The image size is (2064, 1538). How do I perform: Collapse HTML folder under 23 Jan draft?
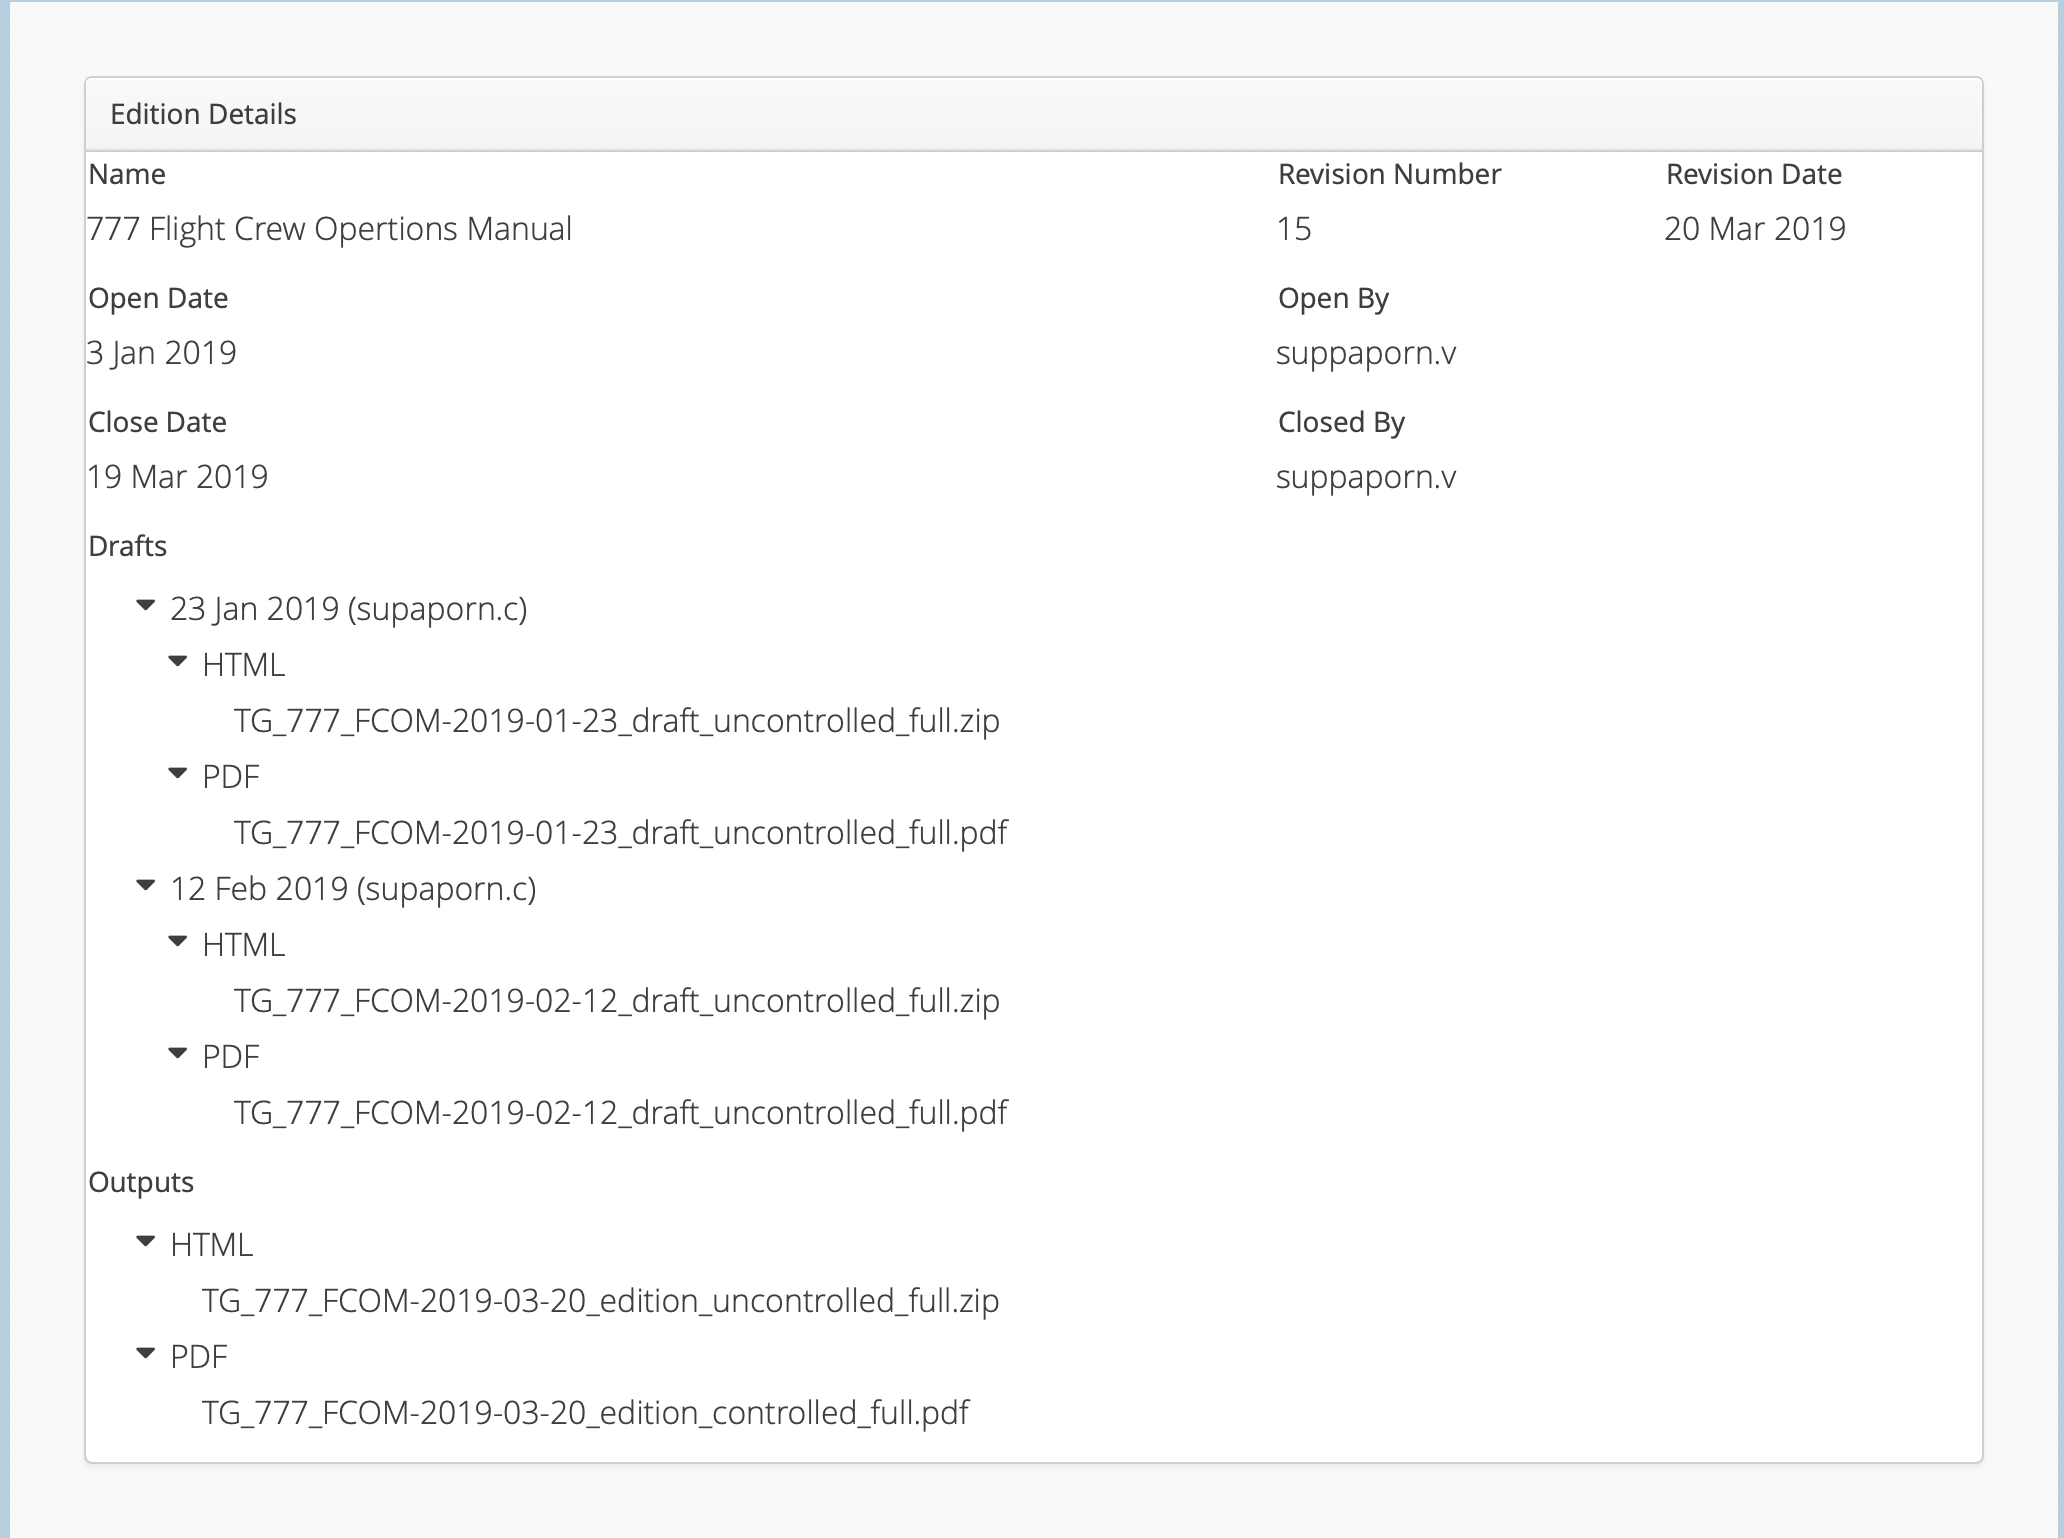(178, 662)
